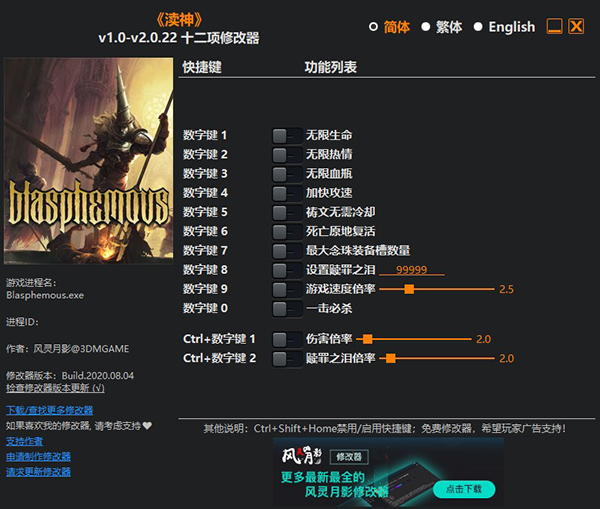The width and height of the screenshot is (600, 509).
Task: Click the 进程ID label
Action: pos(22,322)
